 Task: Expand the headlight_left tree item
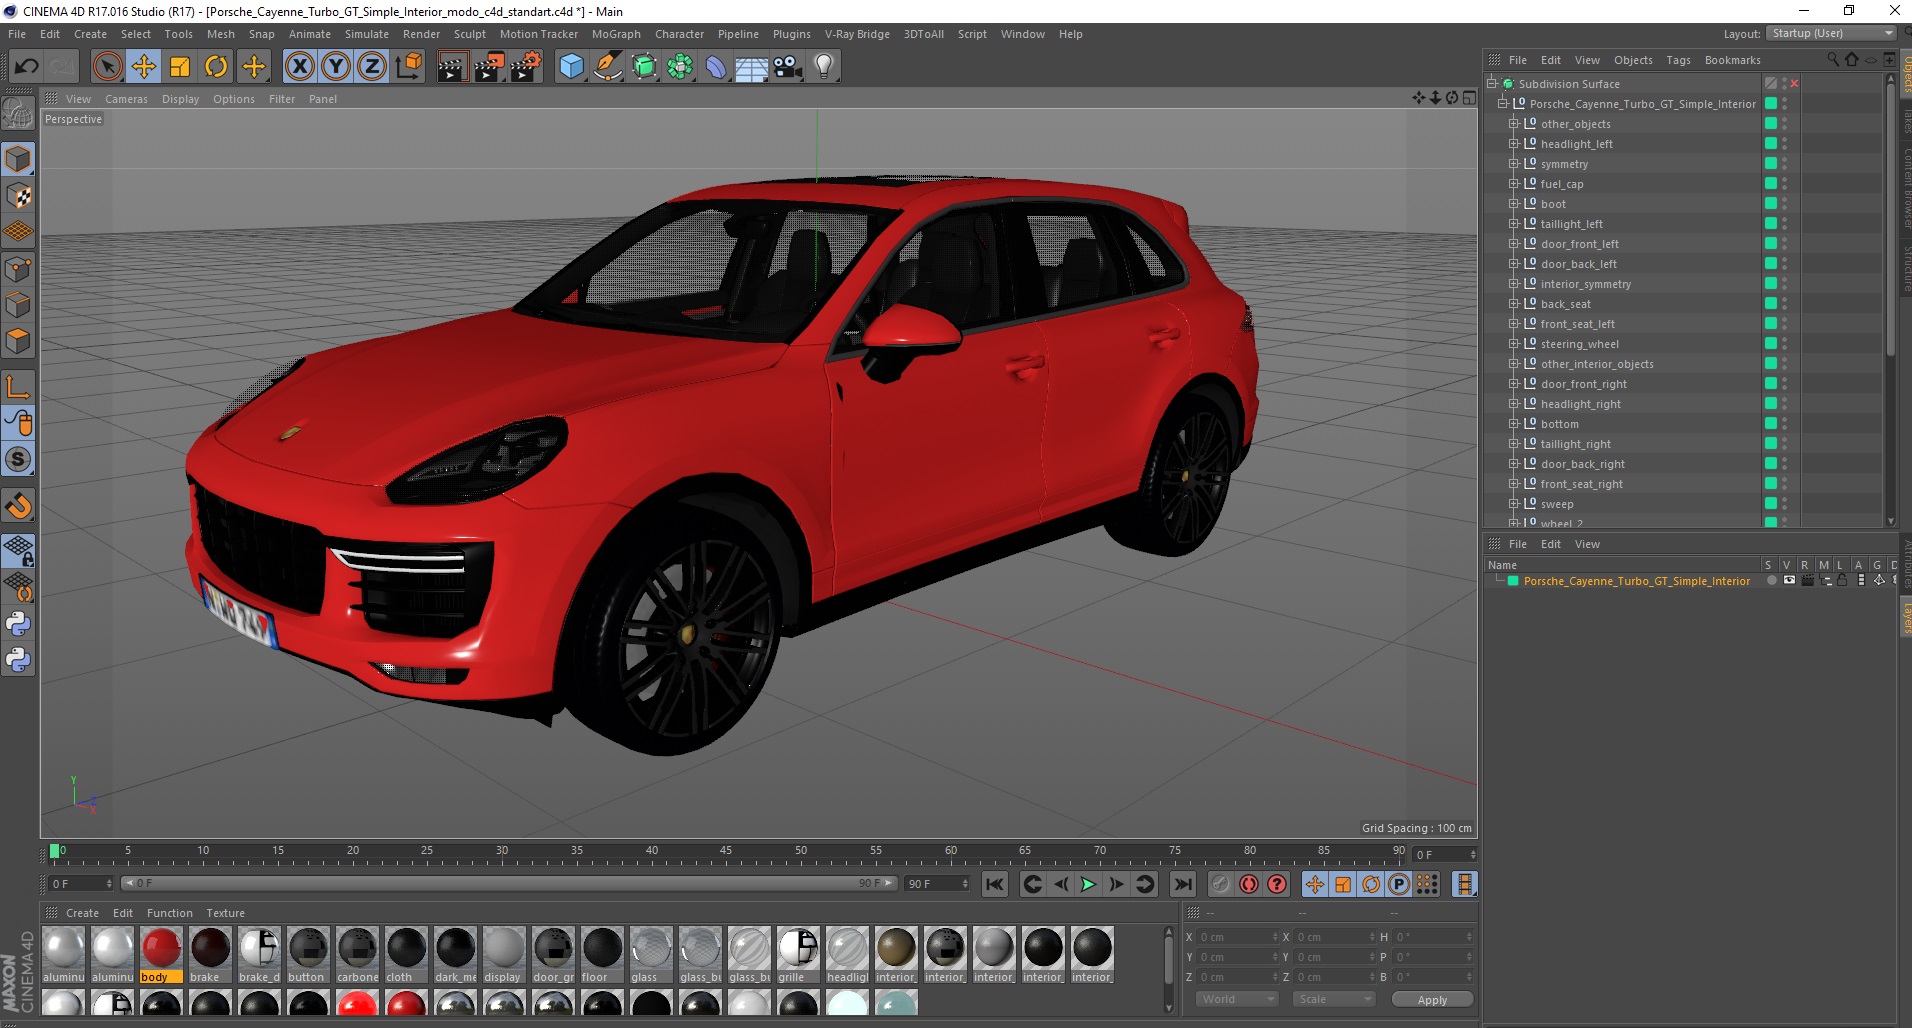coord(1514,144)
